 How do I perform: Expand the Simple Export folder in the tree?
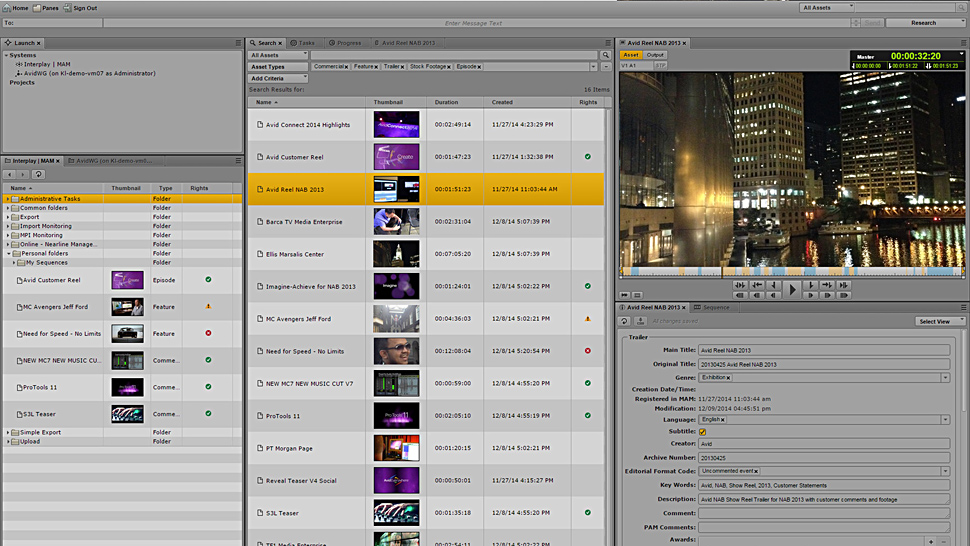(x=8, y=433)
